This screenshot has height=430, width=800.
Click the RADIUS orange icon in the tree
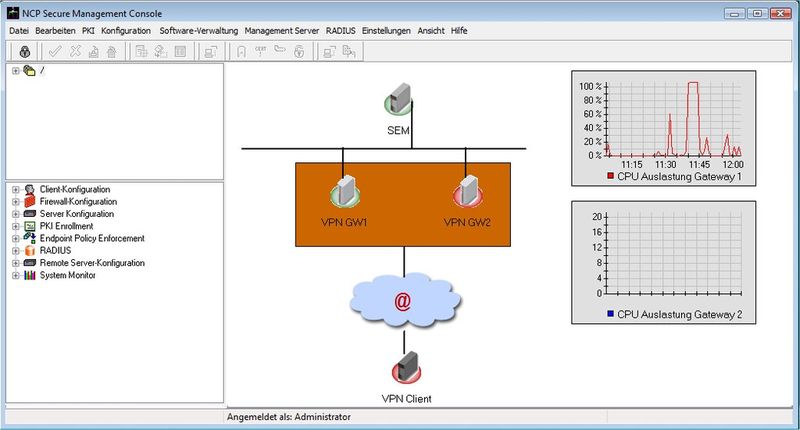30,250
